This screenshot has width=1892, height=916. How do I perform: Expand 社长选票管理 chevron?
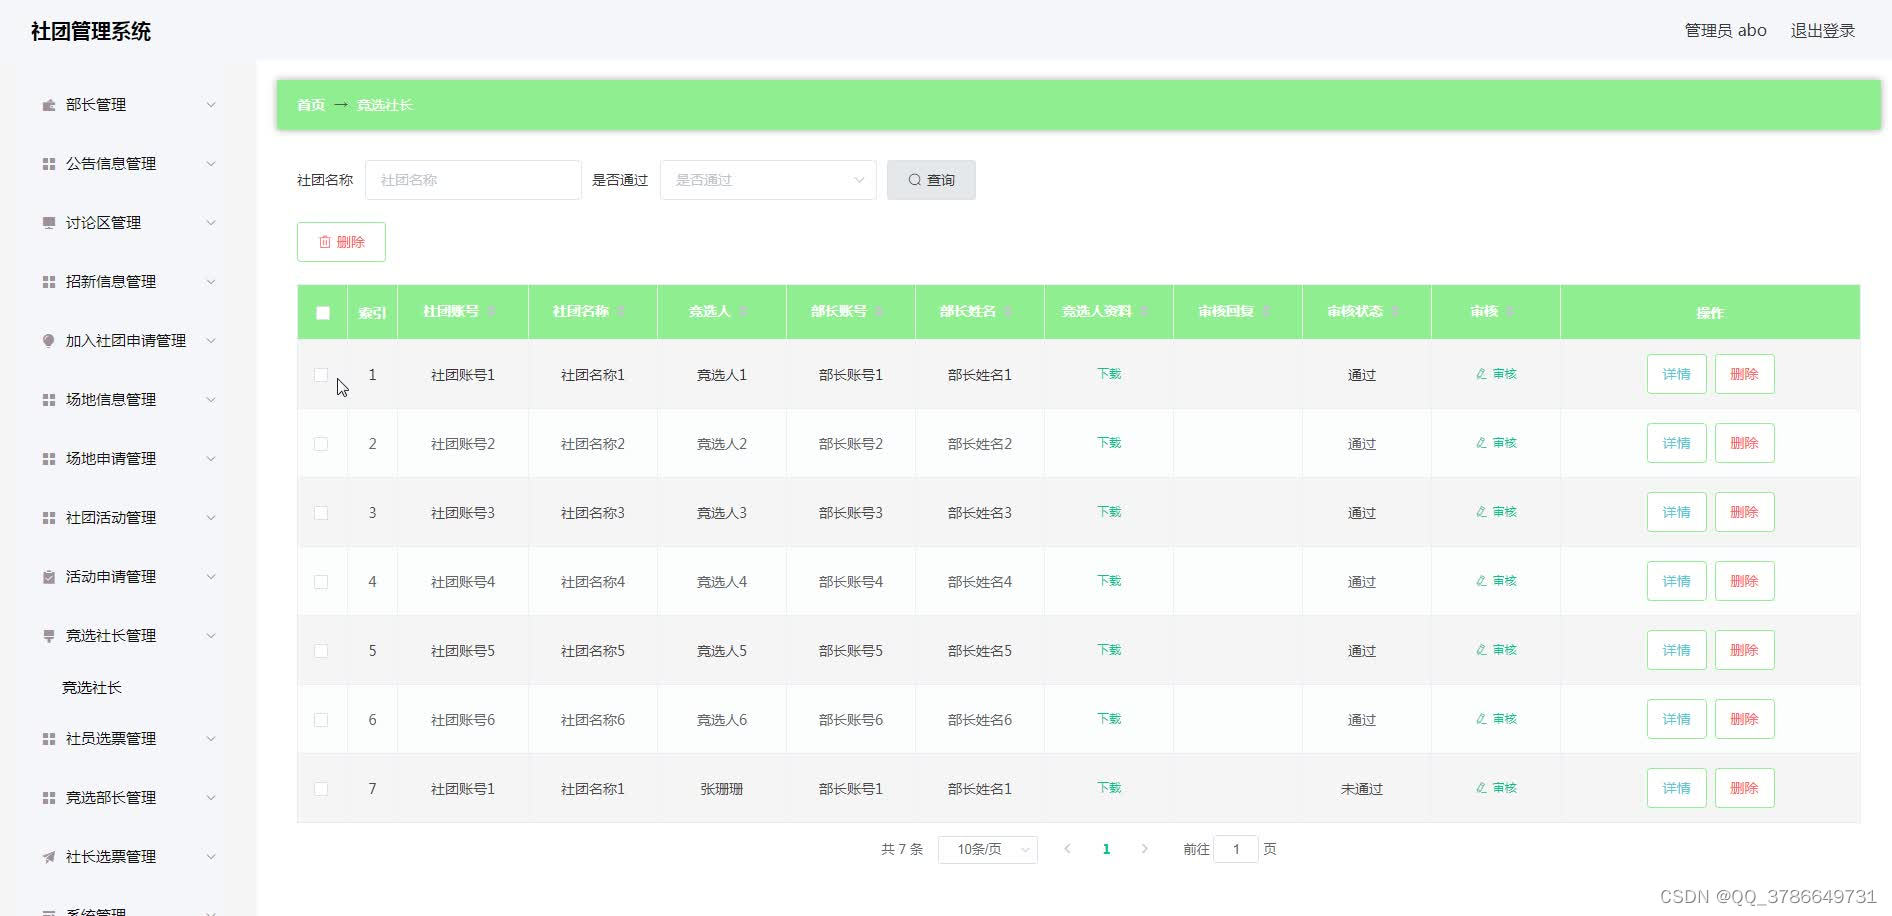click(211, 857)
